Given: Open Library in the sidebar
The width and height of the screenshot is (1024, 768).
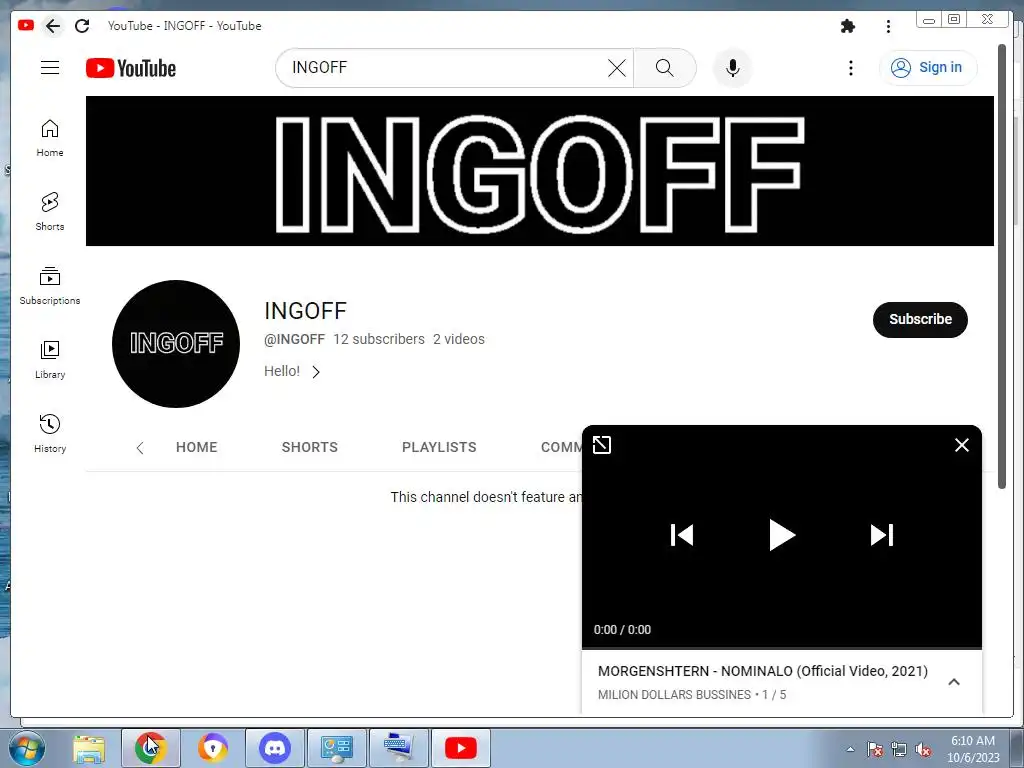Looking at the screenshot, I should (x=50, y=360).
